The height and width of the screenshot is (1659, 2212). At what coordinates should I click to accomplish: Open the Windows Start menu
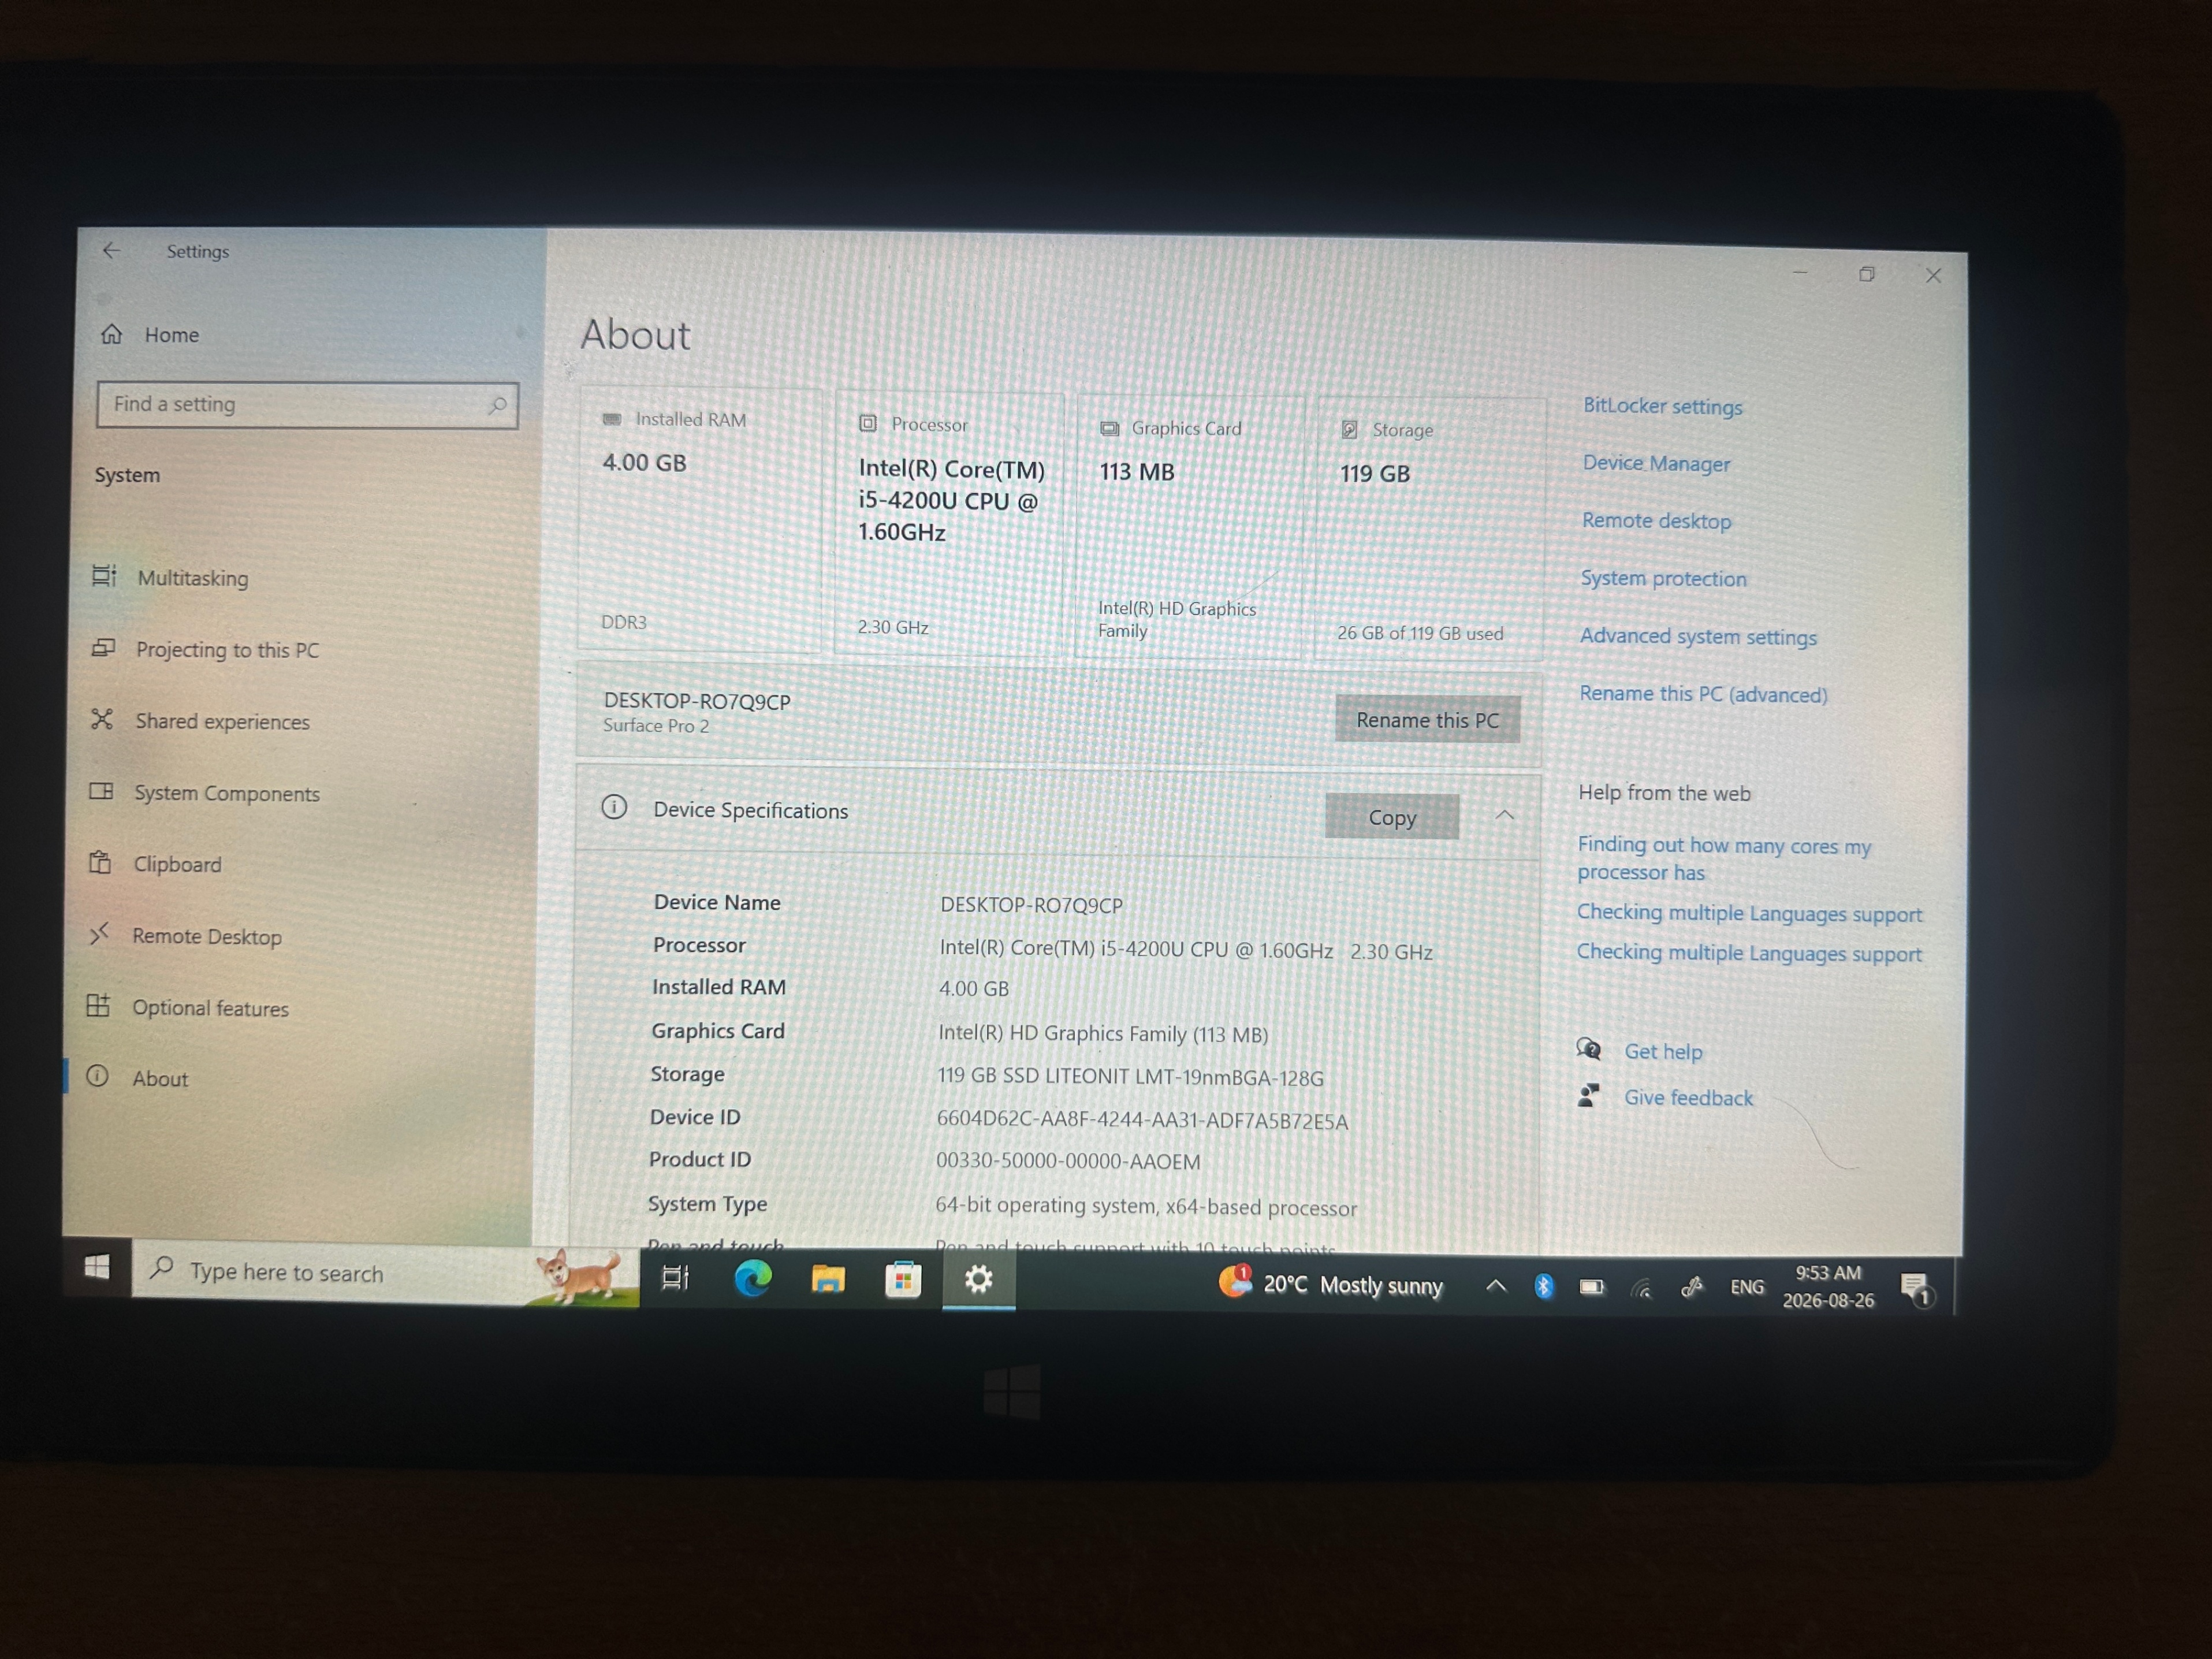coord(97,1267)
